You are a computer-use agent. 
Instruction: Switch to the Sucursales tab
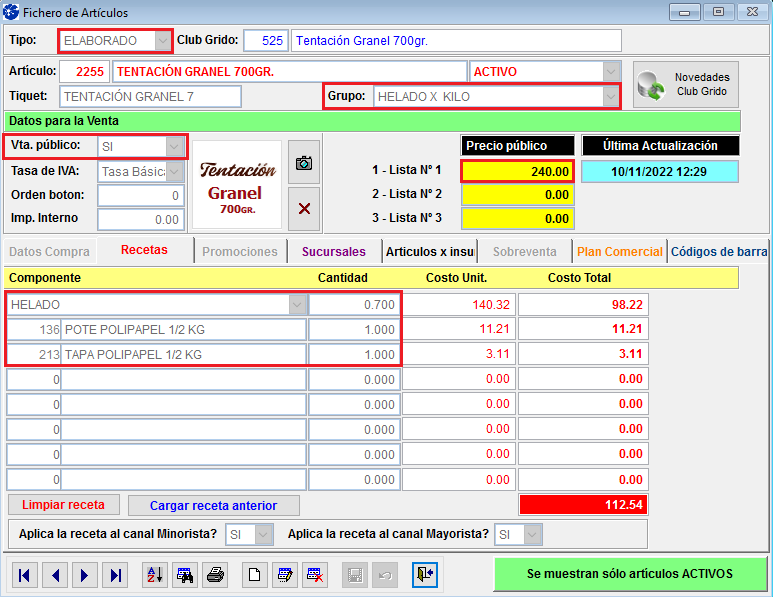point(333,252)
